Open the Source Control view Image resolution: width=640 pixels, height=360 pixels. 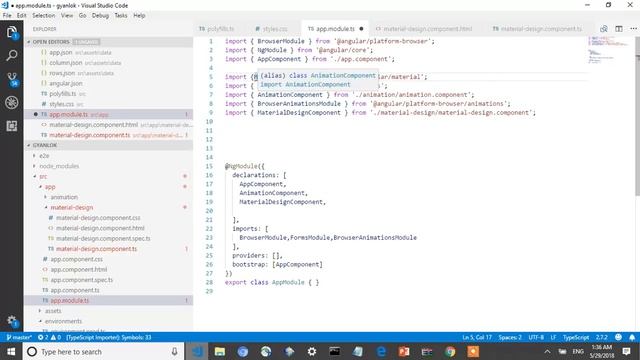(12, 79)
